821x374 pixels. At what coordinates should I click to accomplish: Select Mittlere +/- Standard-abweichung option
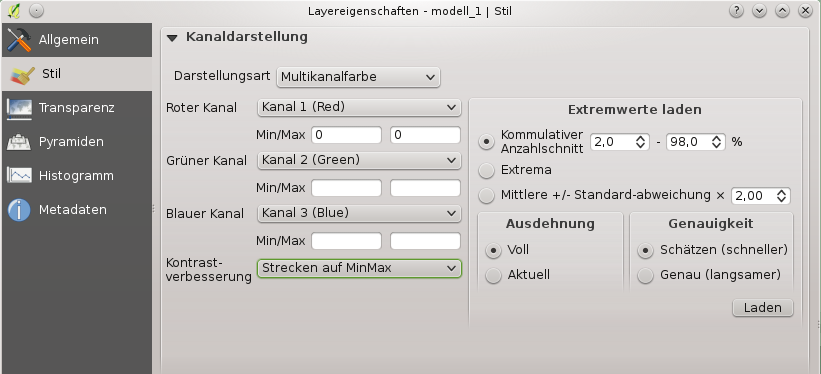click(487, 195)
